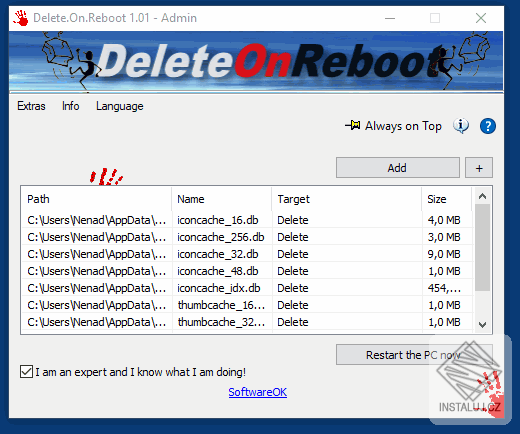Sort by the Path column header
Screen dimensions: 520x434
[x=96, y=199]
